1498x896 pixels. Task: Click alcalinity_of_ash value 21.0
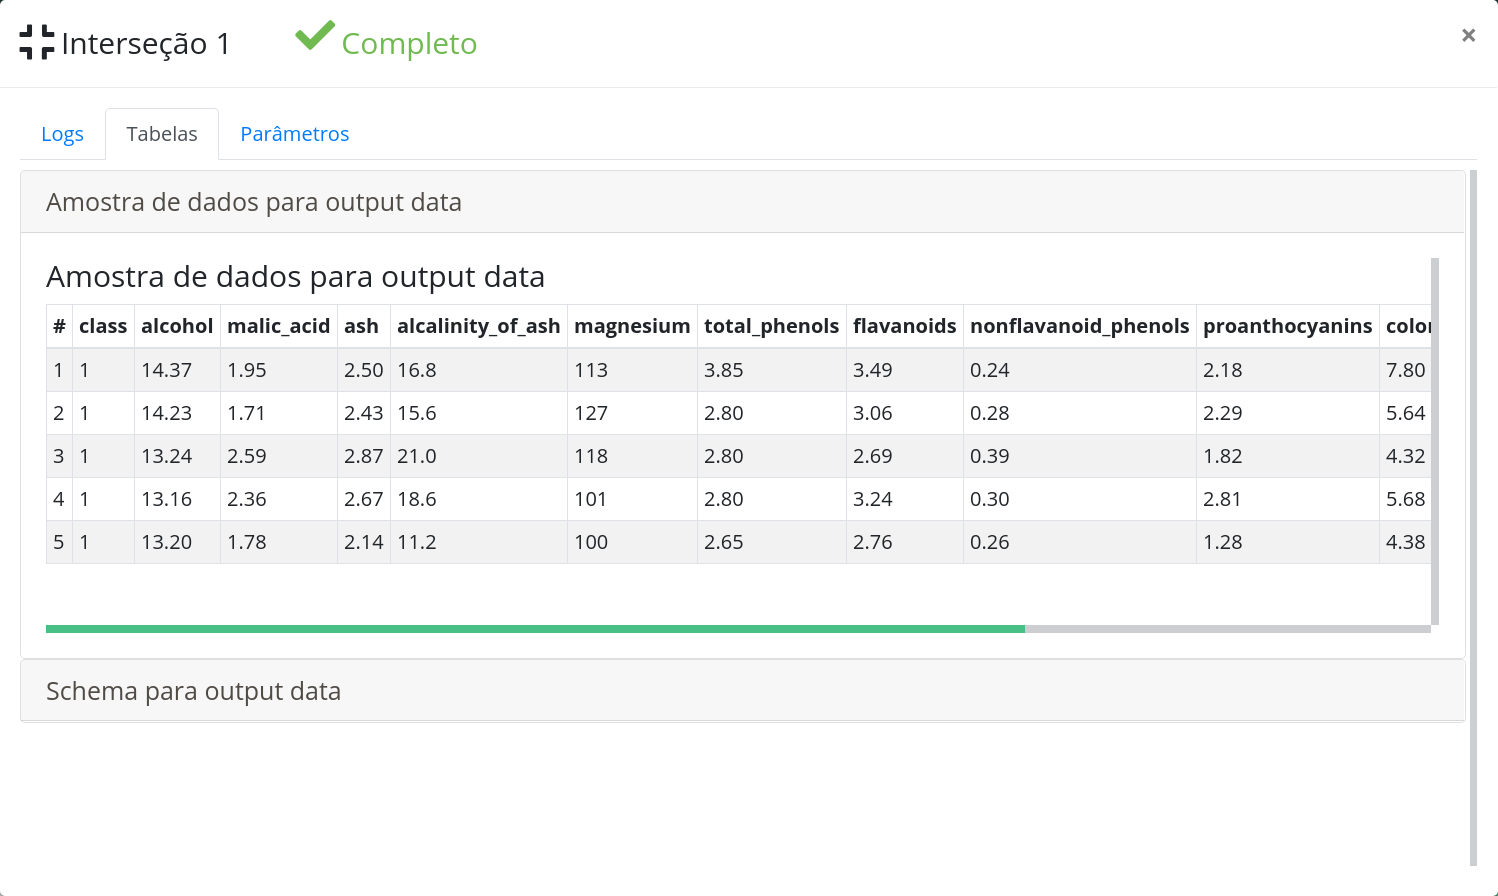point(417,456)
